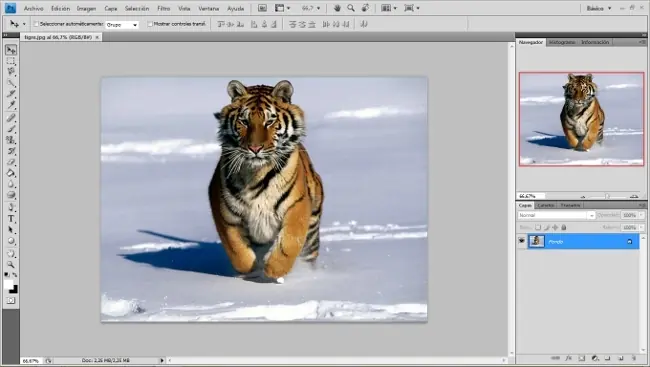Viewport: 650px width, 367px height.
Task: Open the Arrange Documents dropdown
Action: point(389,8)
